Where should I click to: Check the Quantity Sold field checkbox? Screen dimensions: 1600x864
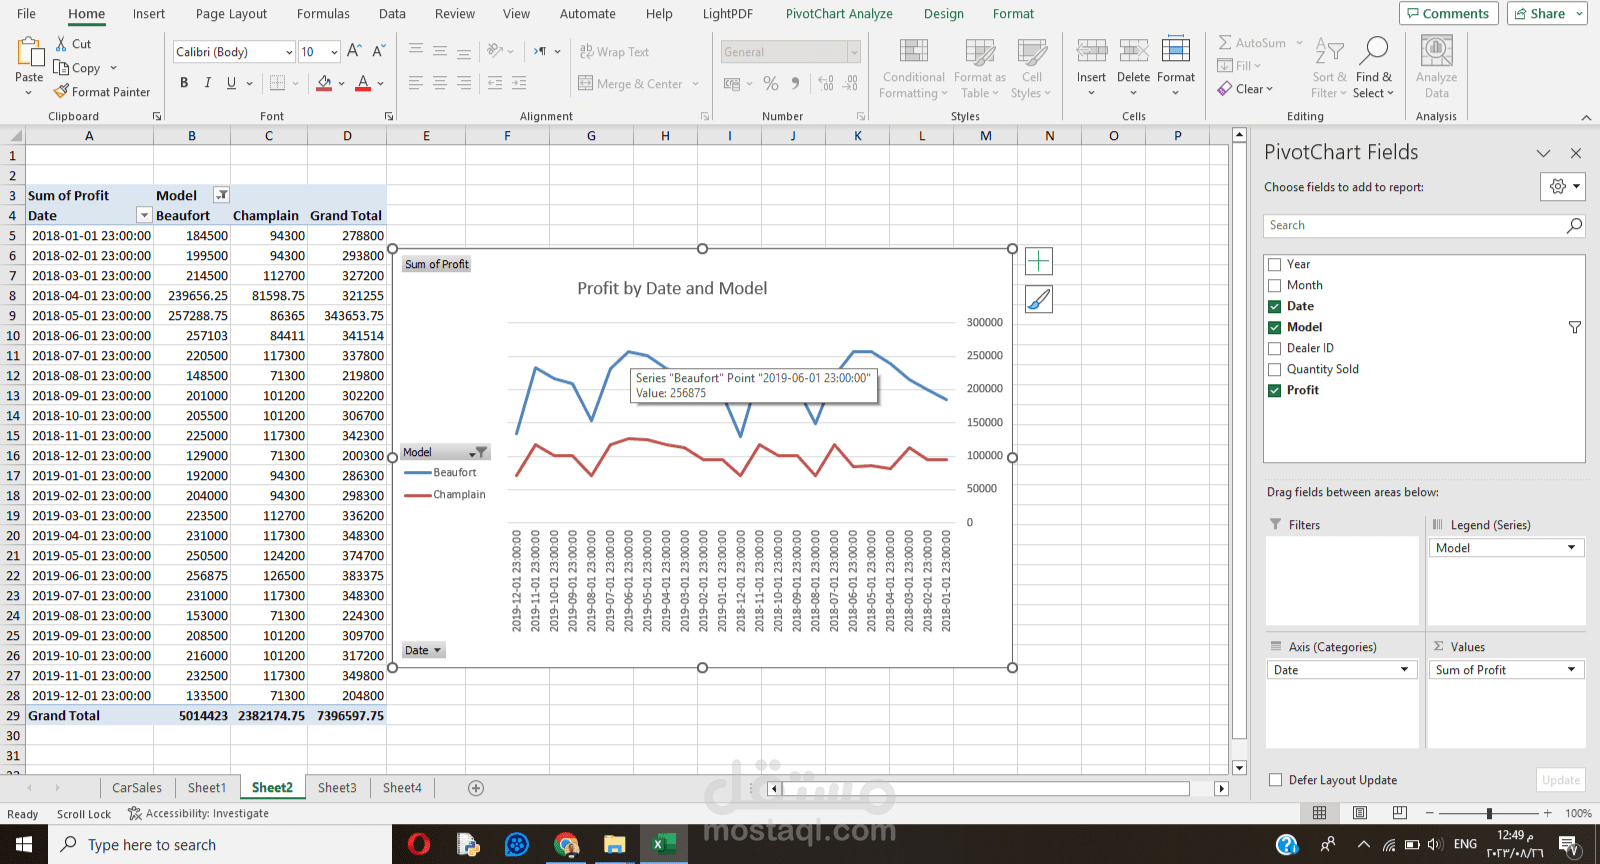click(x=1275, y=370)
